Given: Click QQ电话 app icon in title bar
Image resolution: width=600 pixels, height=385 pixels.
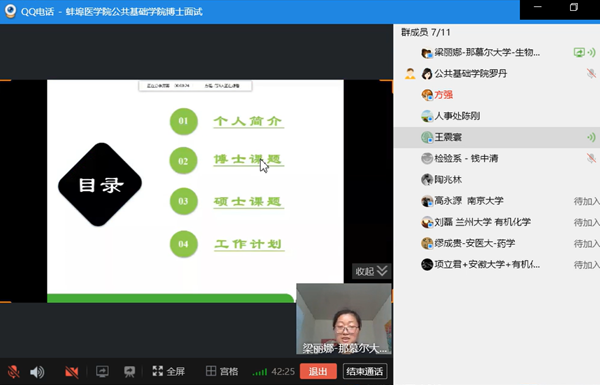Looking at the screenshot, I should 10,11.
